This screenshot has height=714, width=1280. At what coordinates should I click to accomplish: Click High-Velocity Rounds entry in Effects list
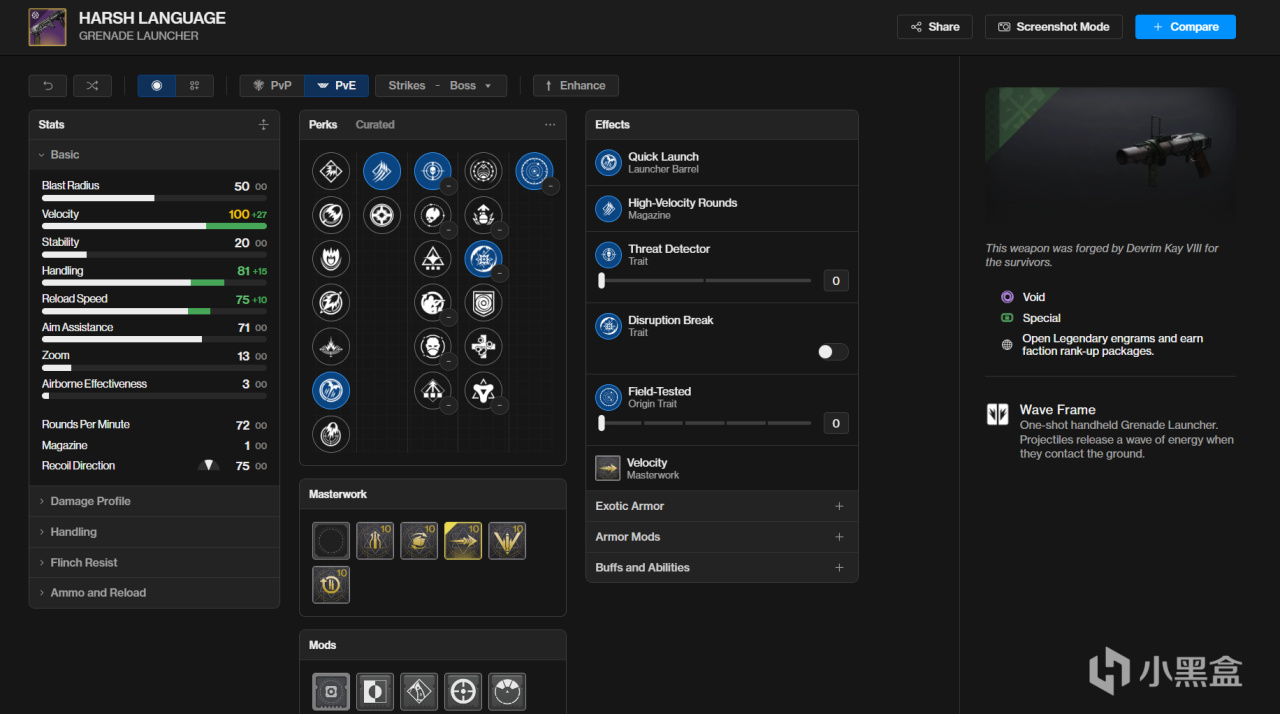click(722, 209)
